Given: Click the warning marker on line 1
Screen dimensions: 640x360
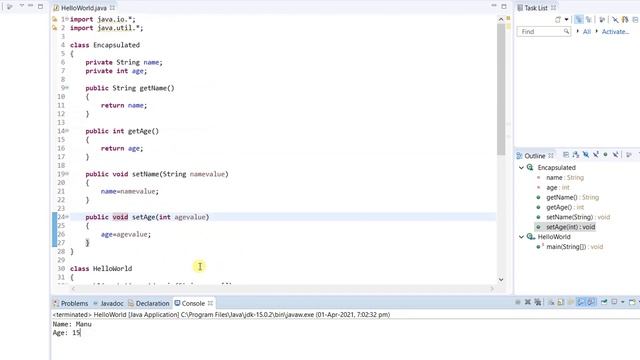Looking at the screenshot, I should (x=55, y=19).
